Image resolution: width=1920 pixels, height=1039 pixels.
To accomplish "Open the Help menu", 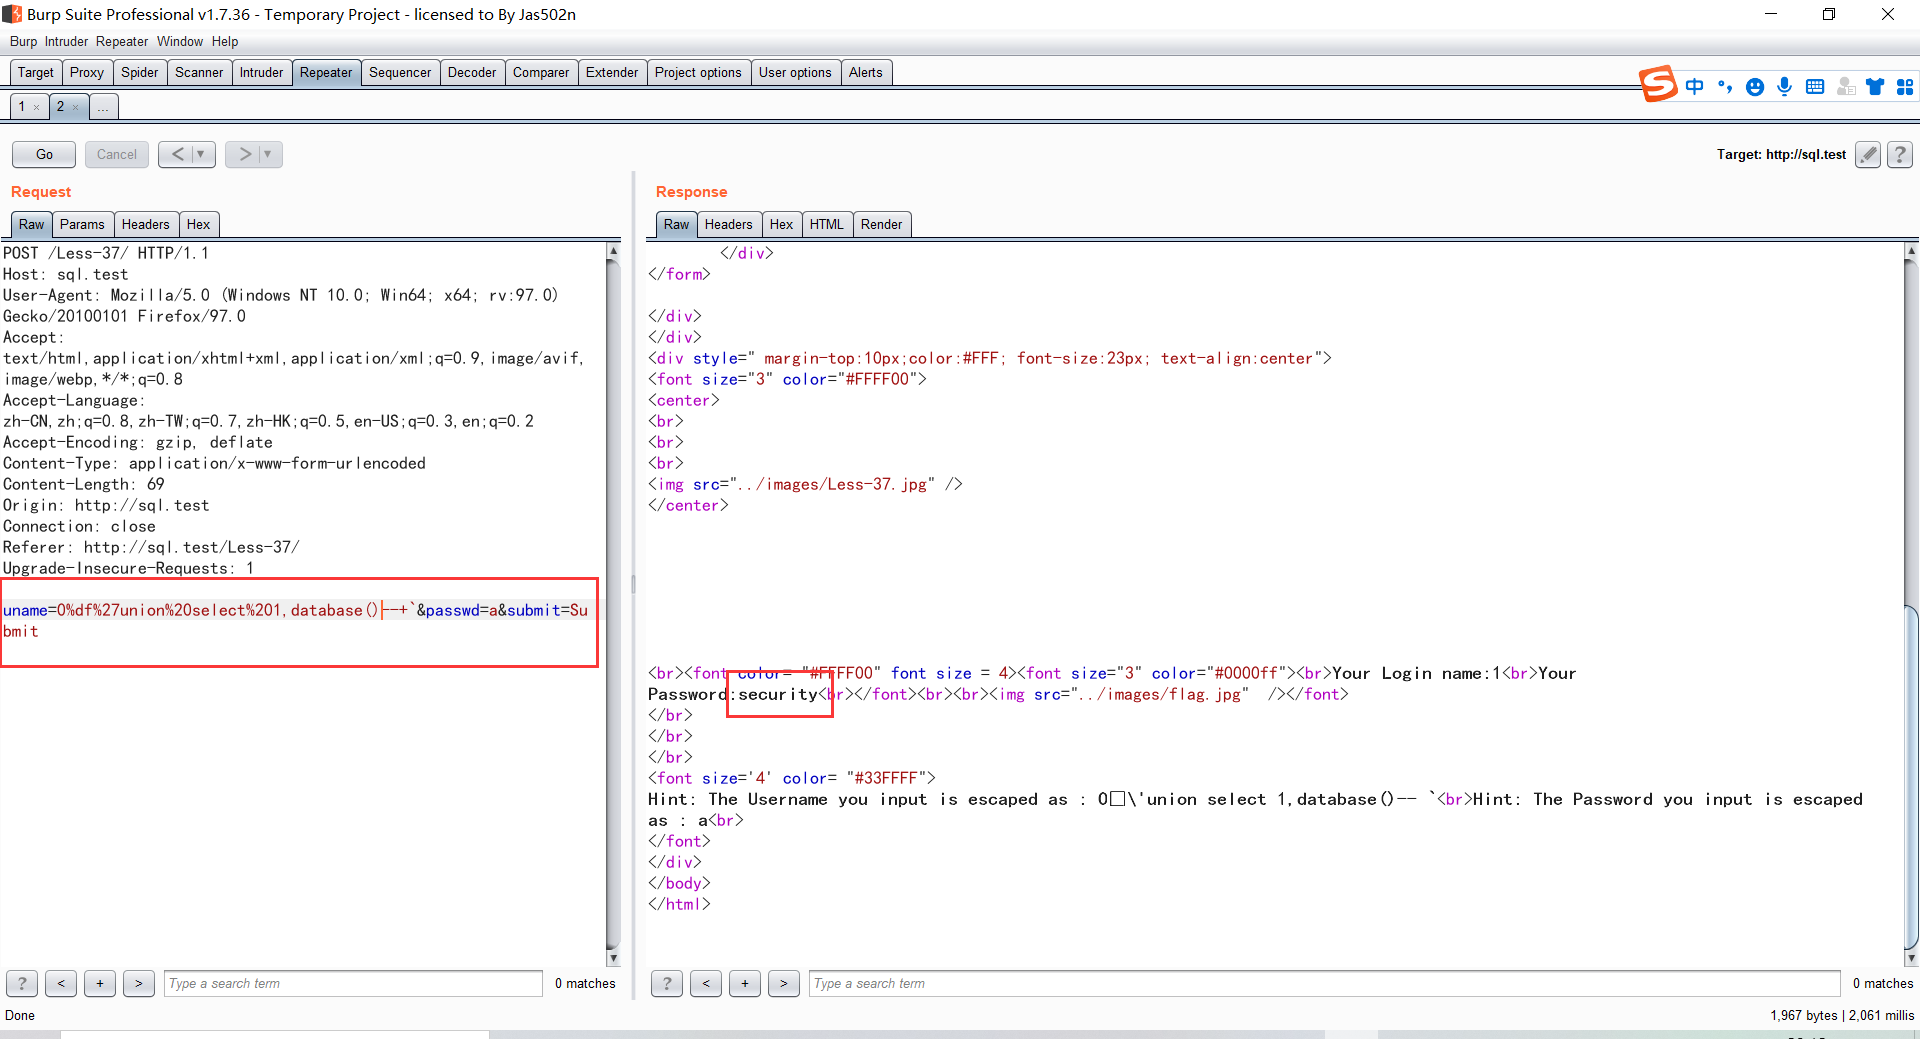I will click(225, 41).
